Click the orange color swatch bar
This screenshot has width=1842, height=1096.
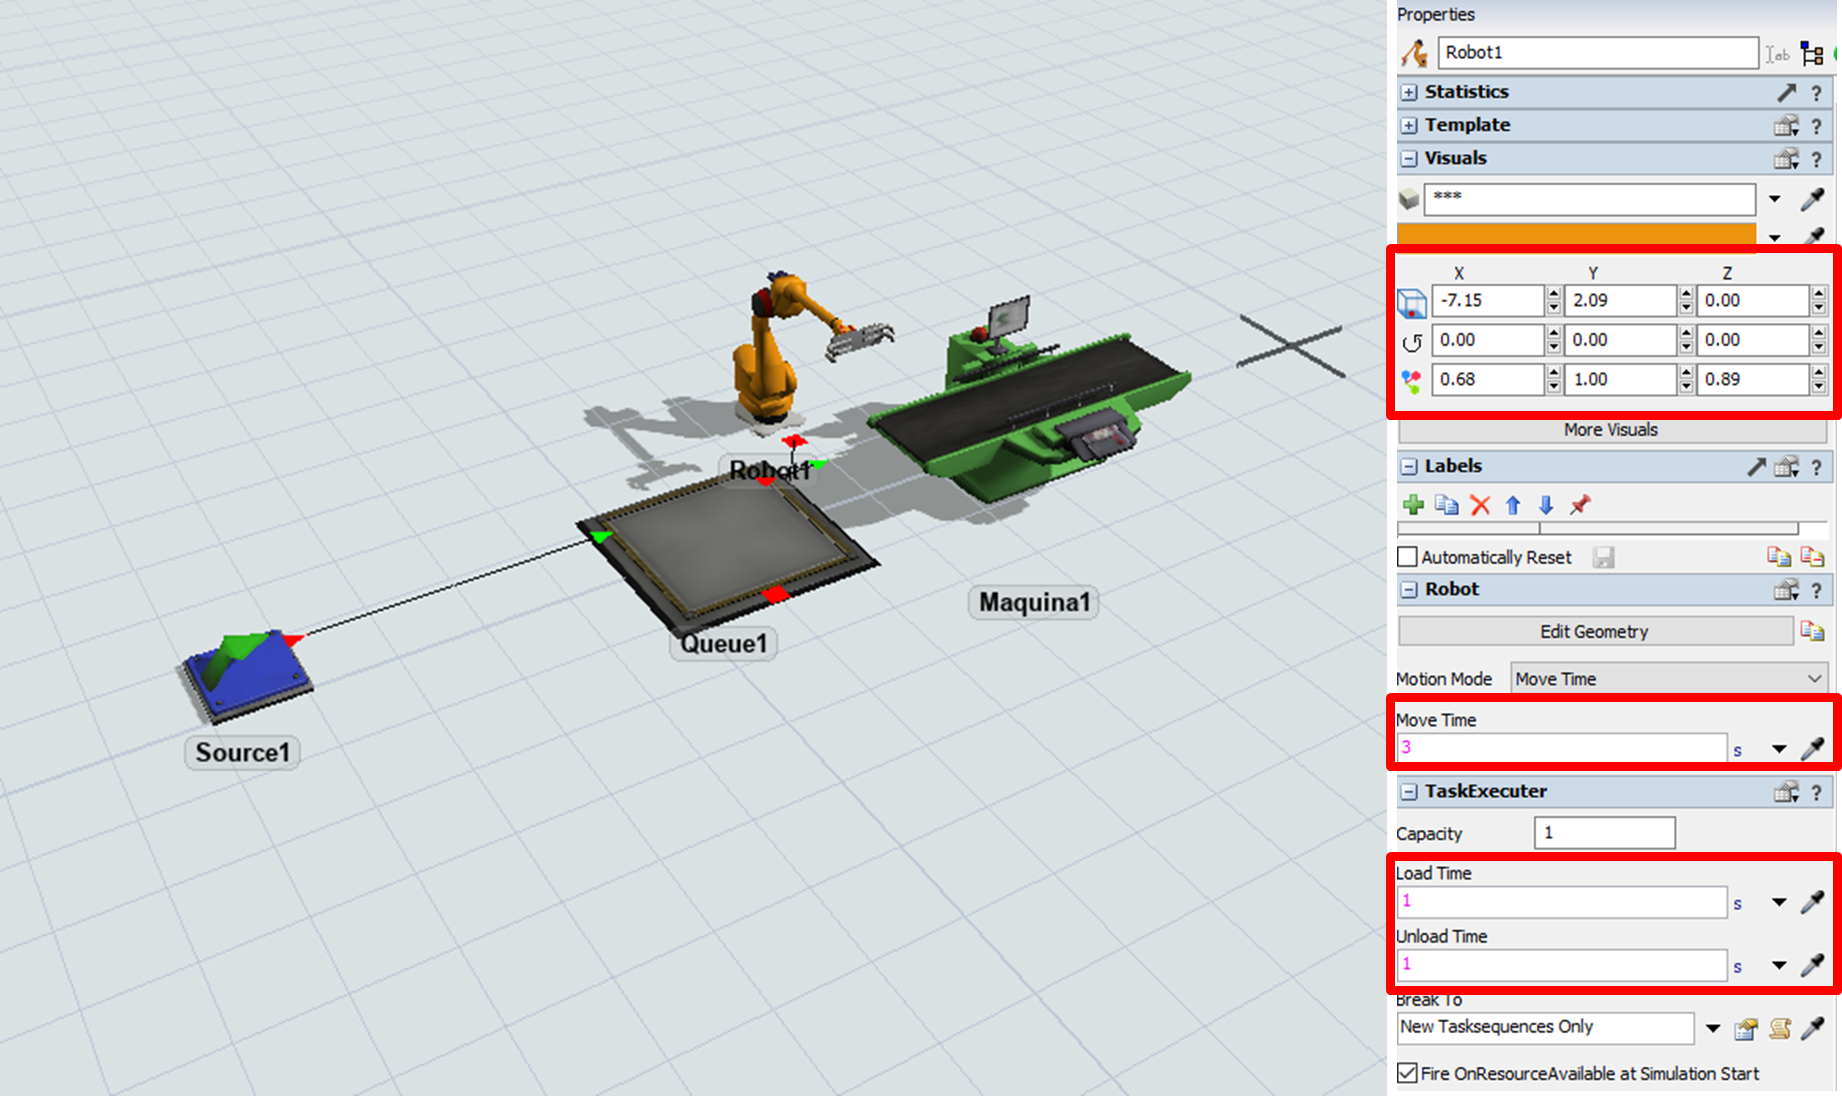coord(1576,234)
